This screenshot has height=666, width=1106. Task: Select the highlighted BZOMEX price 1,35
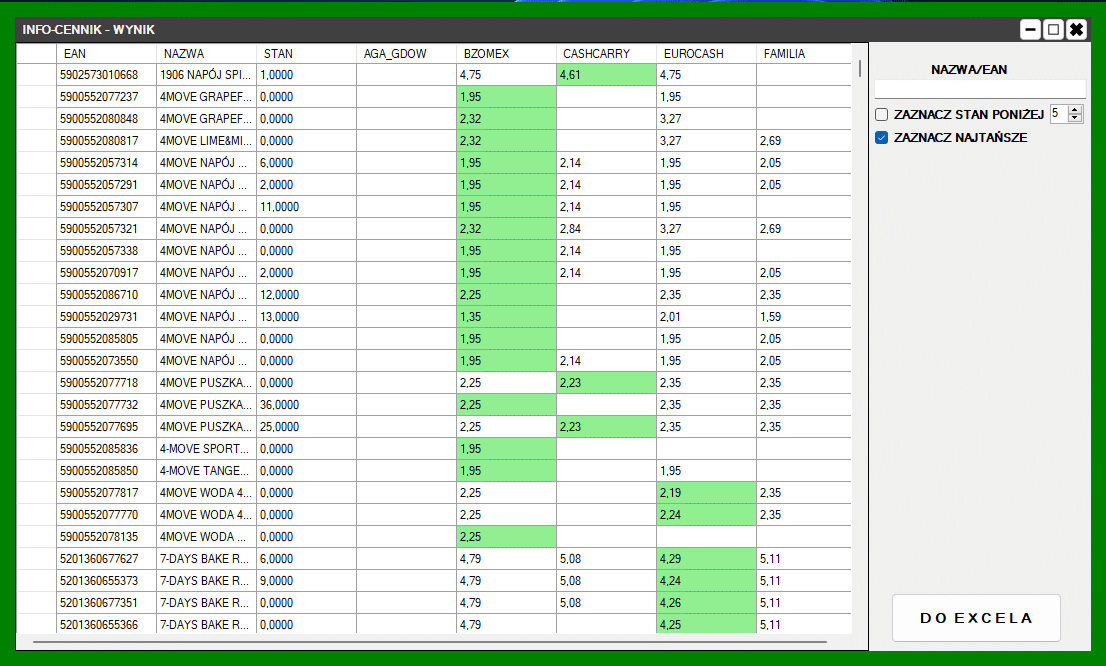(506, 317)
